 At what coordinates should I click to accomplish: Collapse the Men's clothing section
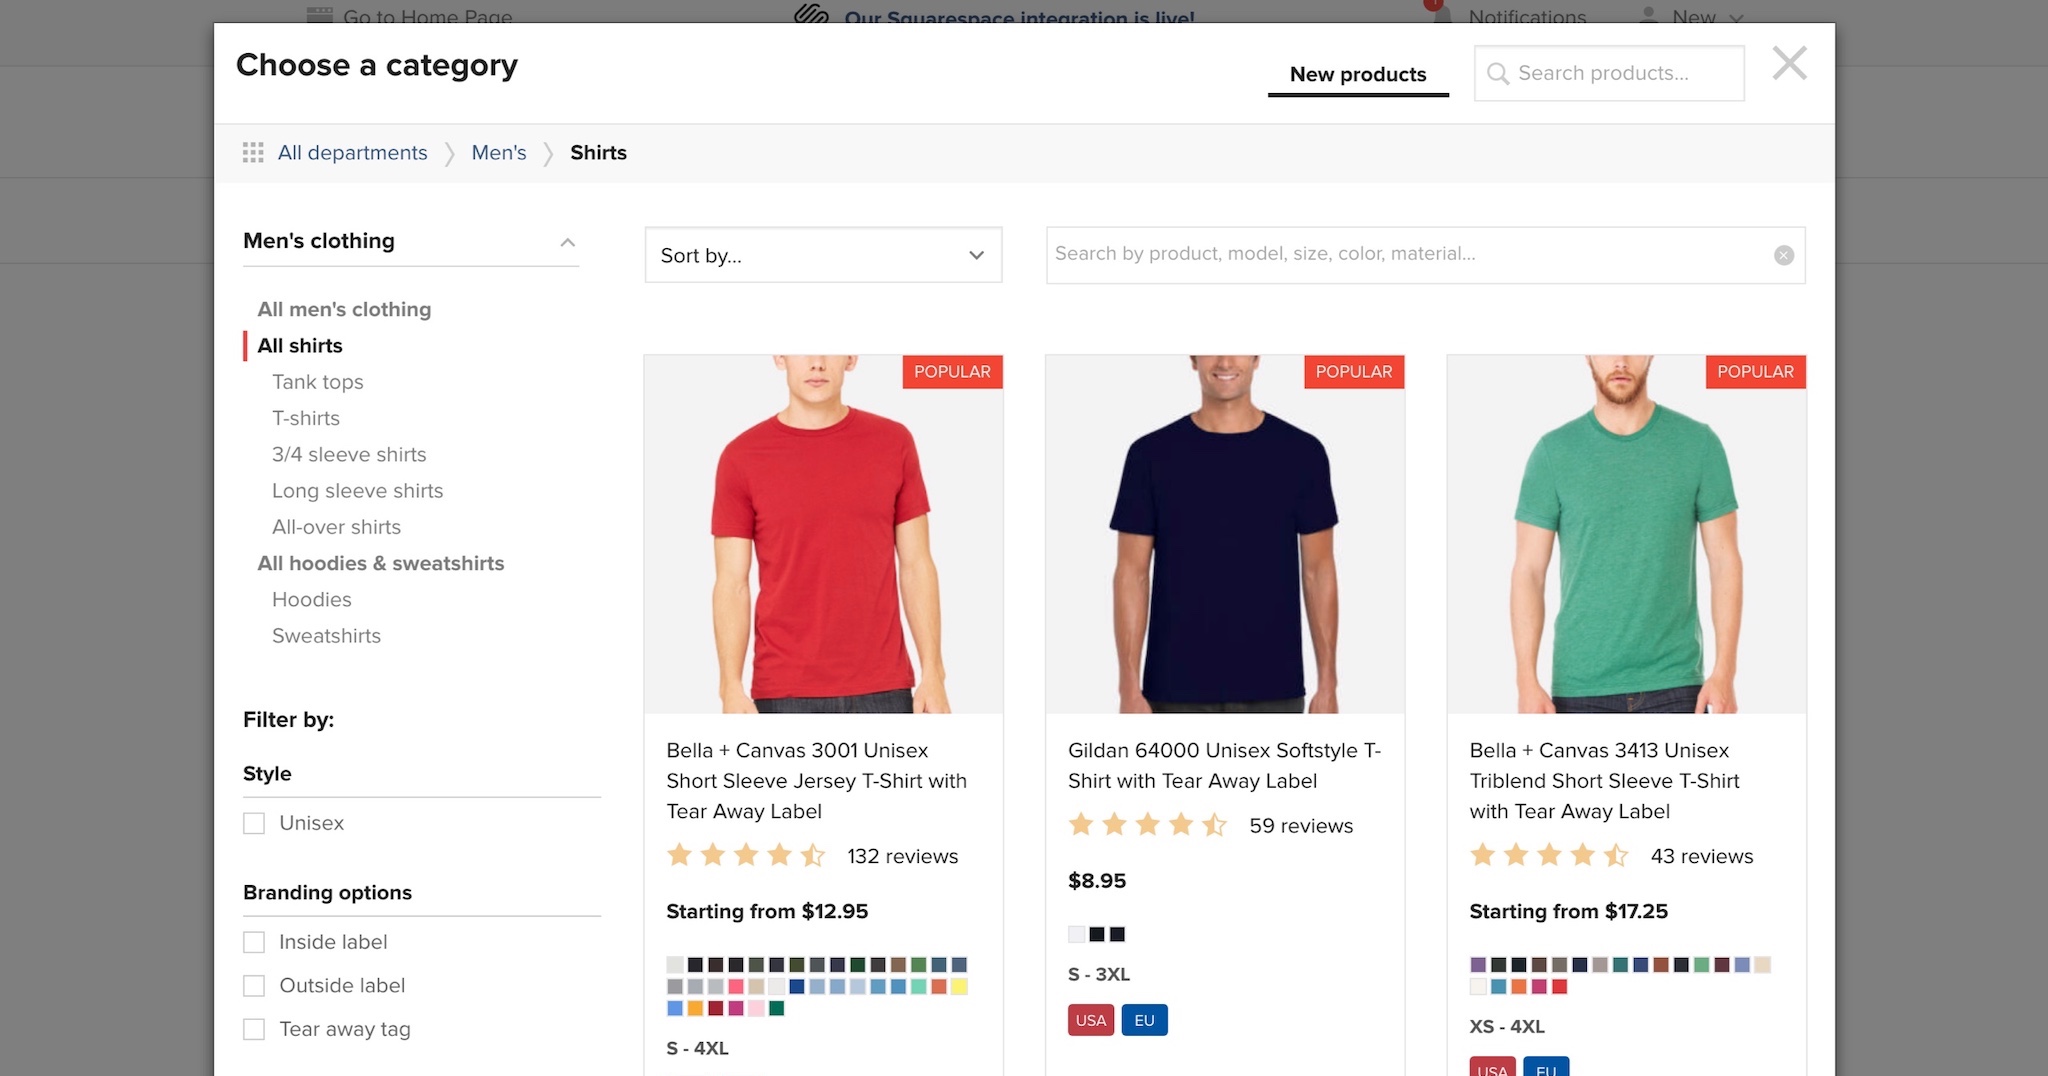567,242
